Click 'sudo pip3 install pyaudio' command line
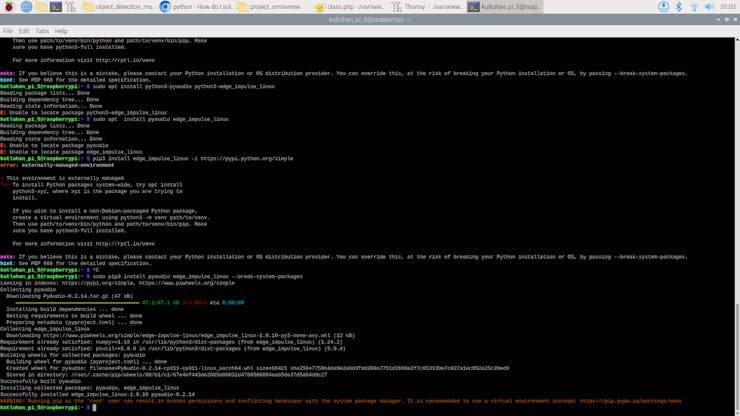740x416 pixels. tap(197, 277)
